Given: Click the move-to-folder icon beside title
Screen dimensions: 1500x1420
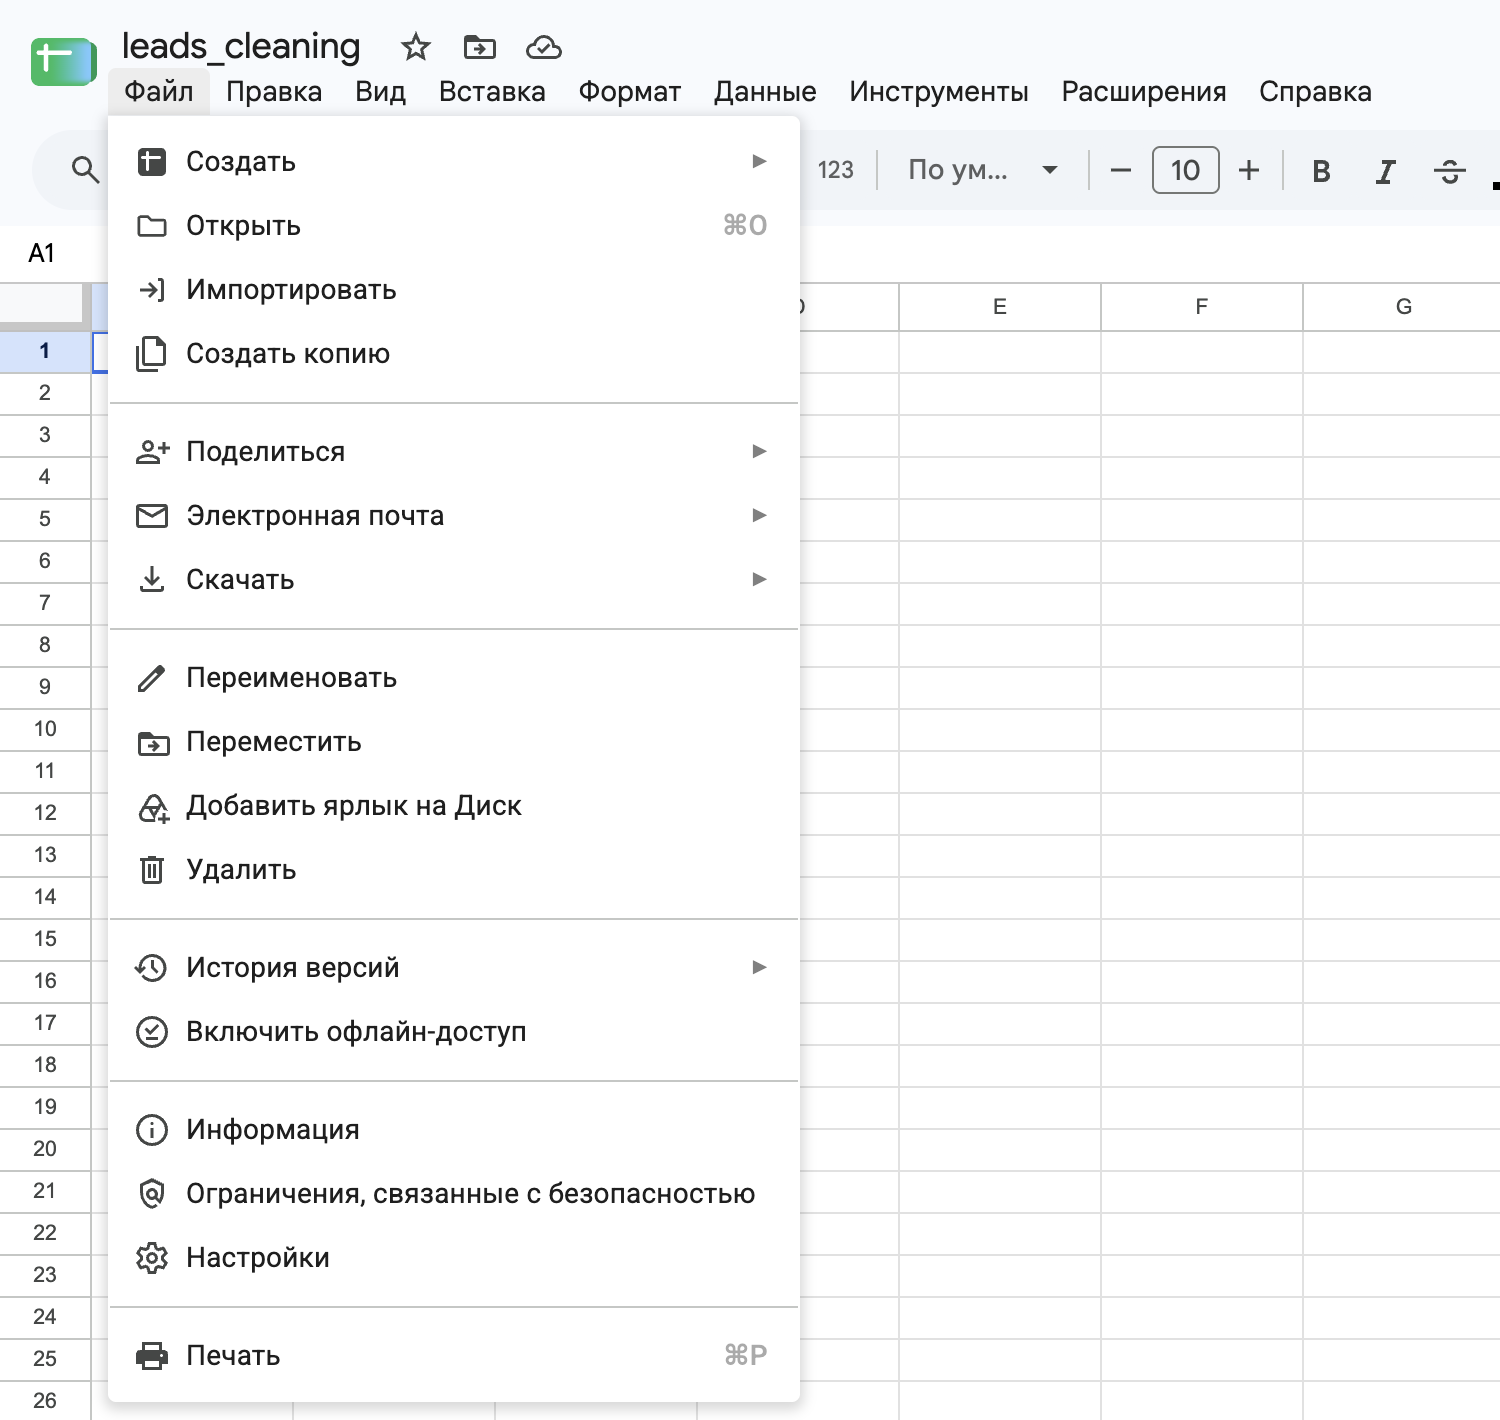Looking at the screenshot, I should [480, 47].
